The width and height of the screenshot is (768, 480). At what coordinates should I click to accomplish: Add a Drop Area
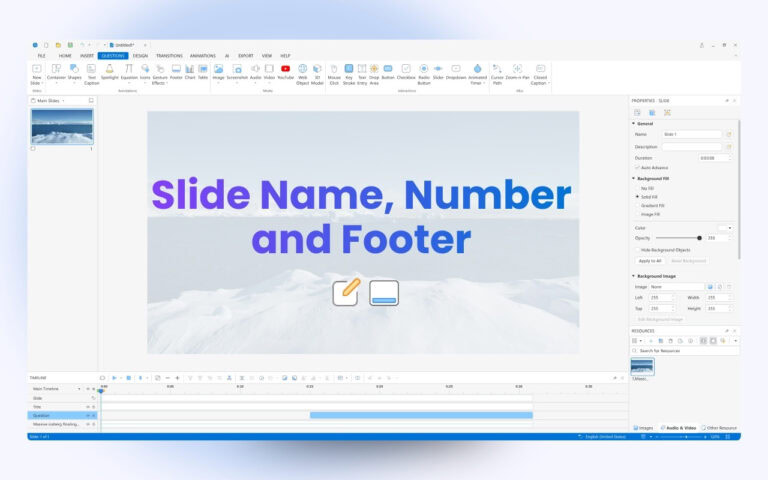point(374,74)
